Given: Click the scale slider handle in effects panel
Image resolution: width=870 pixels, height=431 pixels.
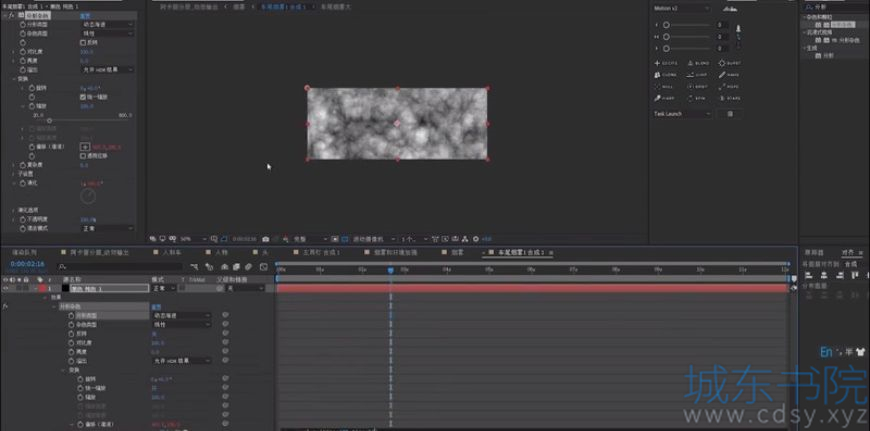Looking at the screenshot, I should coord(49,120).
